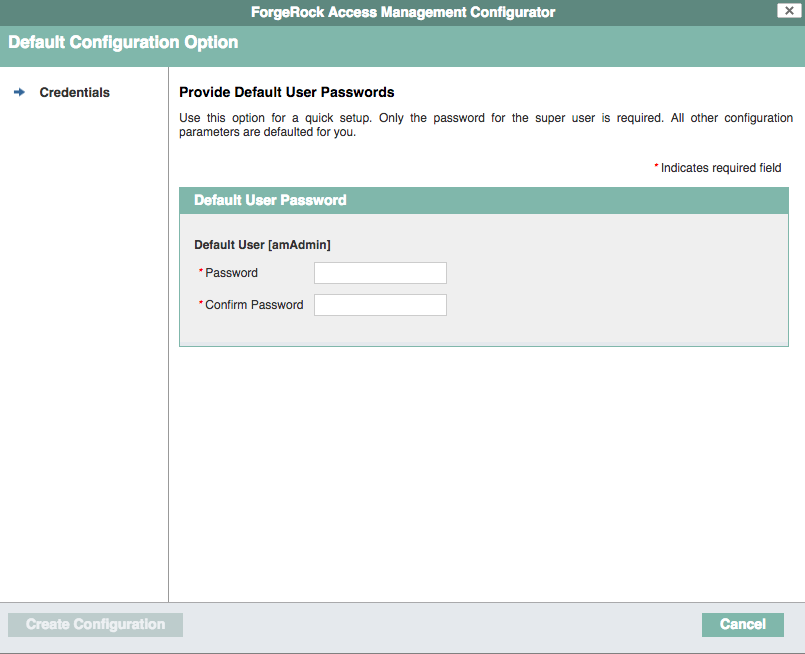Viewport: 805px width, 654px height.
Task: Click the Confirm Password field label
Action: click(254, 305)
